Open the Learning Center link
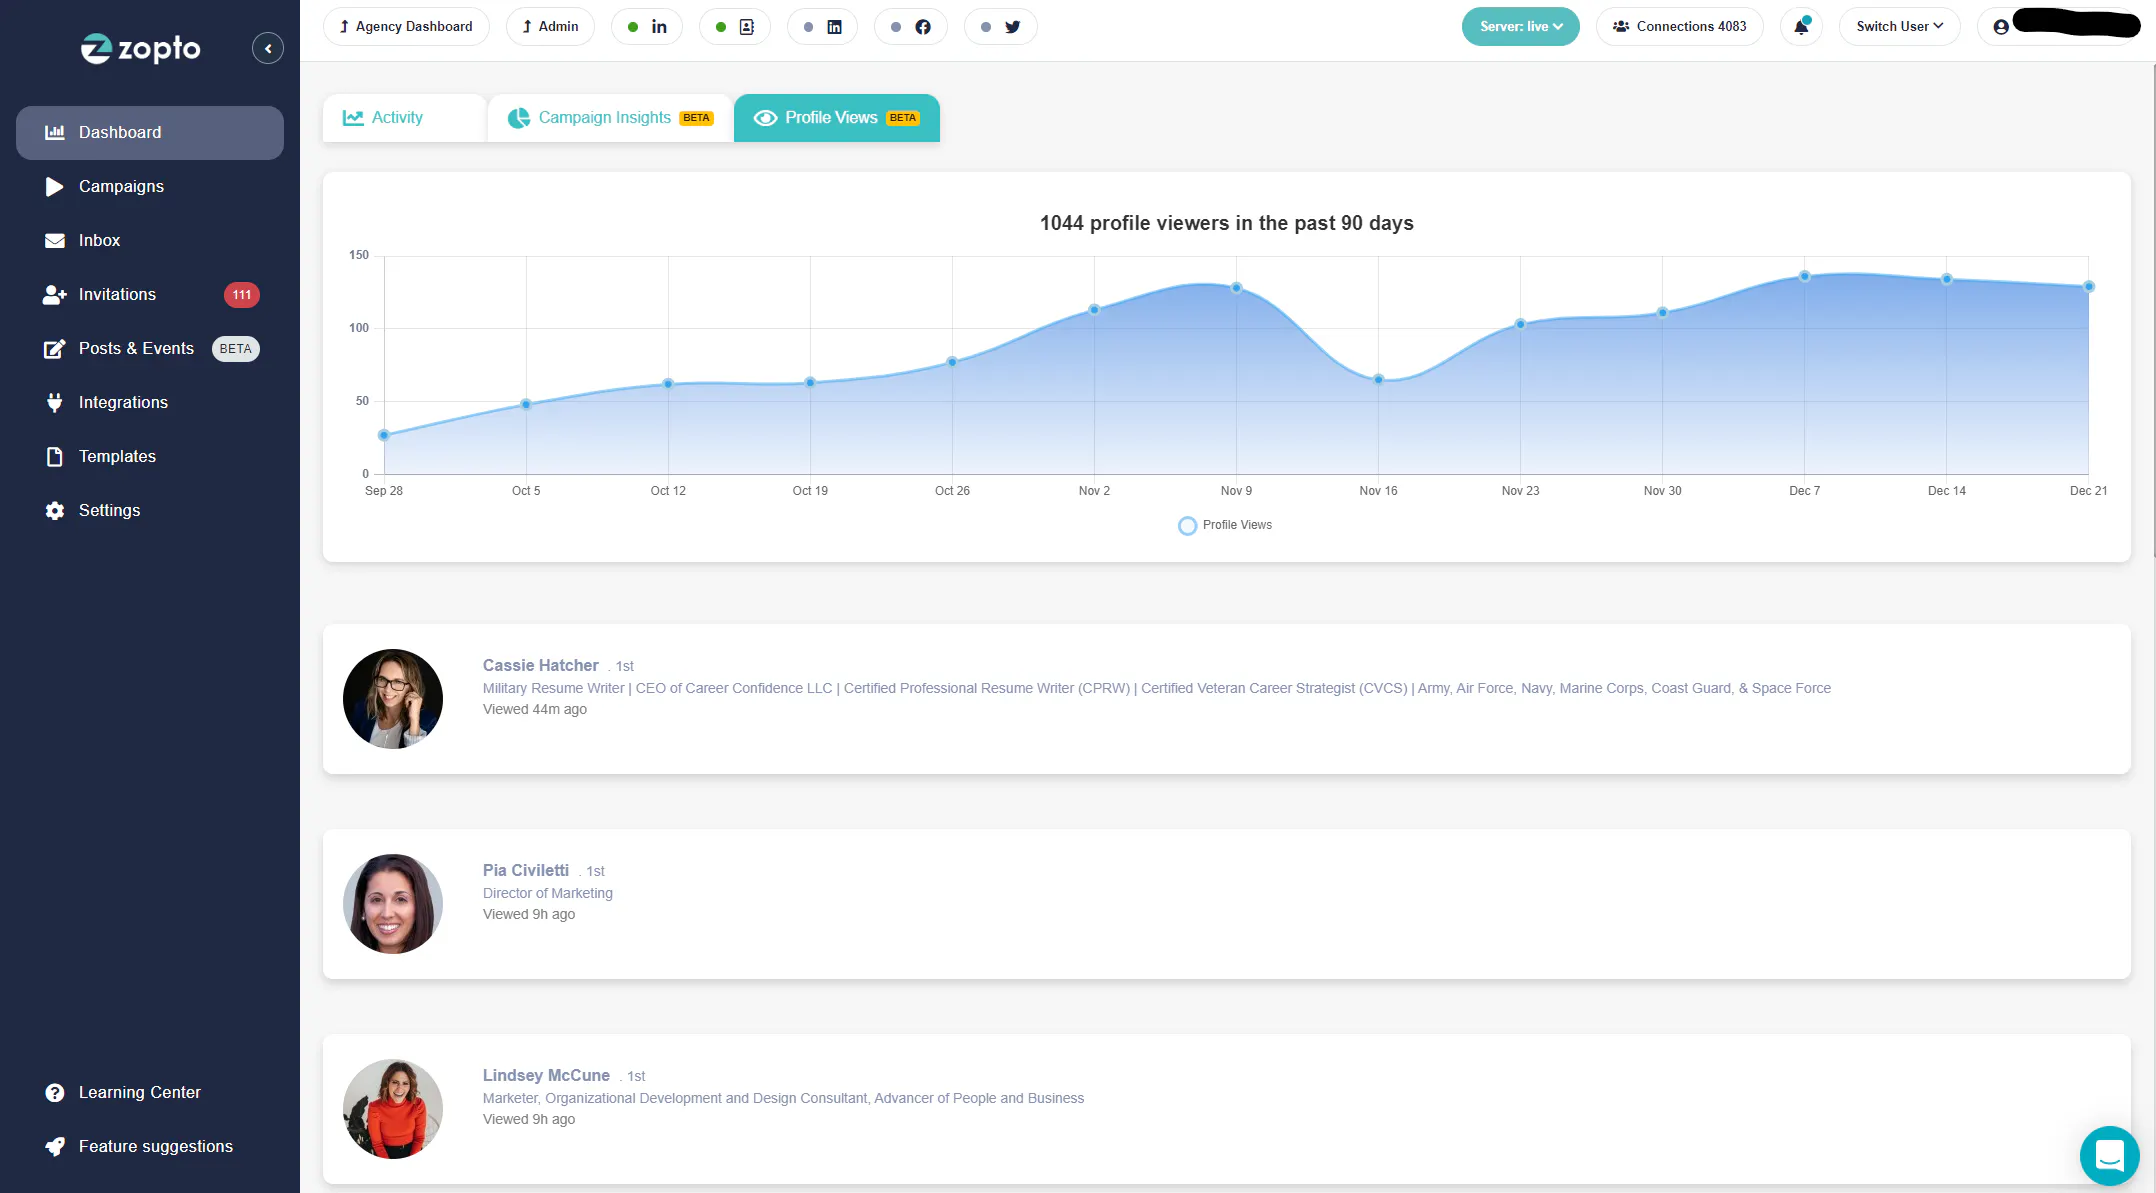2156x1193 pixels. pos(139,1092)
